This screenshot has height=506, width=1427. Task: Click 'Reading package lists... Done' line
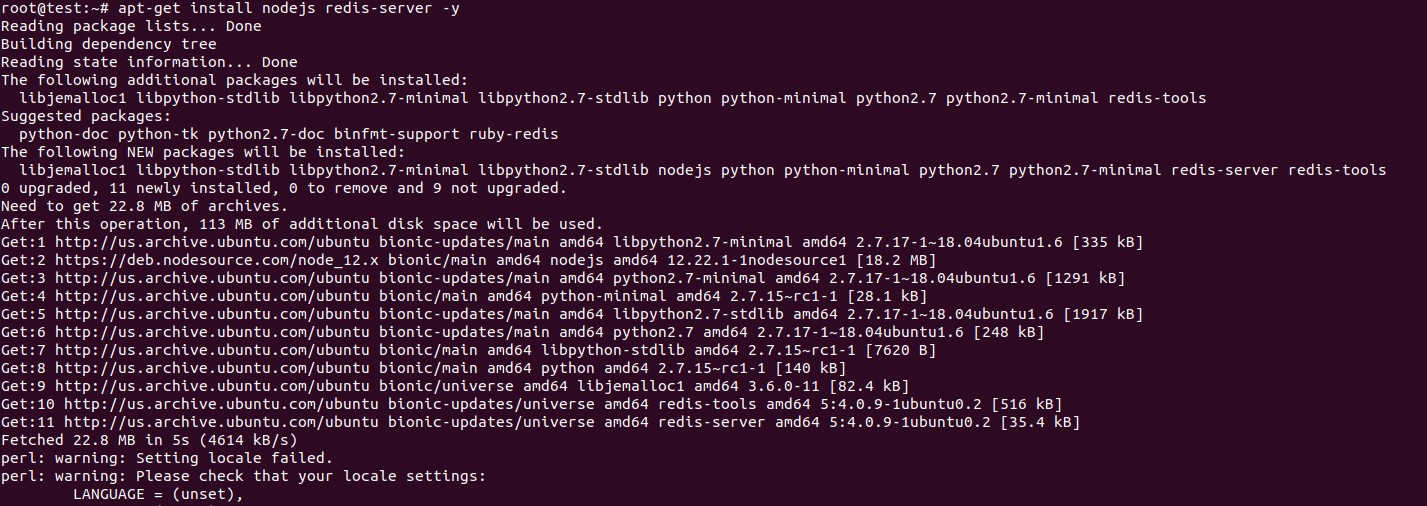click(131, 26)
